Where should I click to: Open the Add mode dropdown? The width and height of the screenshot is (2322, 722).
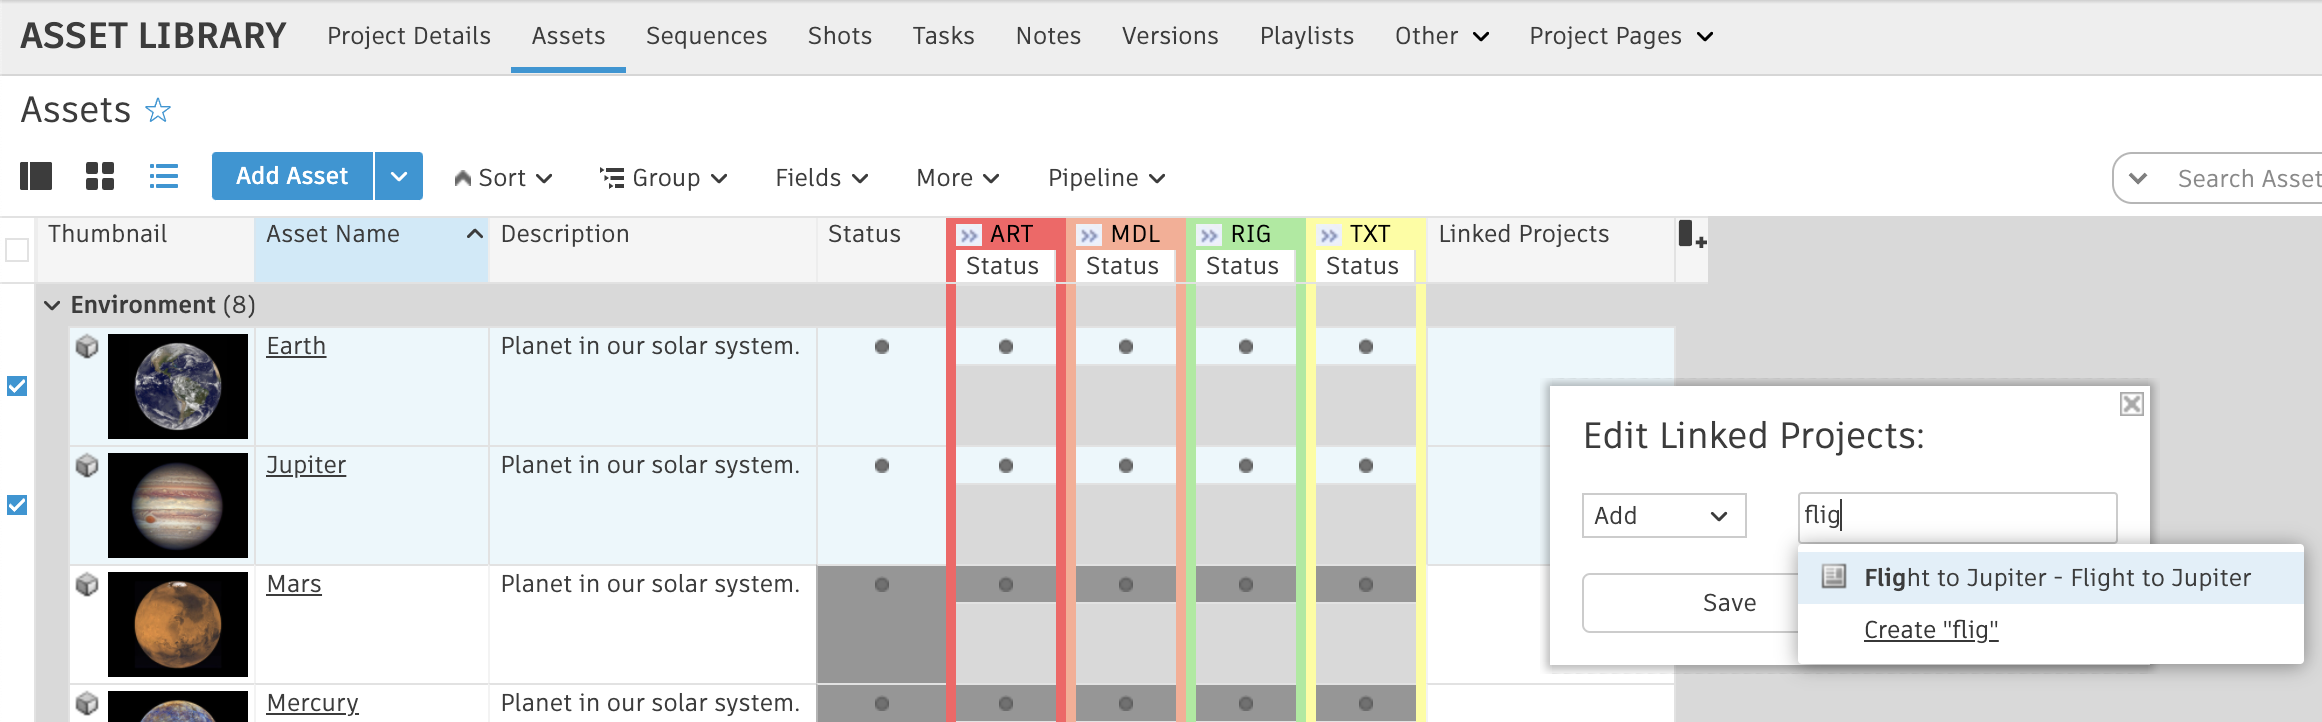coord(1663,516)
